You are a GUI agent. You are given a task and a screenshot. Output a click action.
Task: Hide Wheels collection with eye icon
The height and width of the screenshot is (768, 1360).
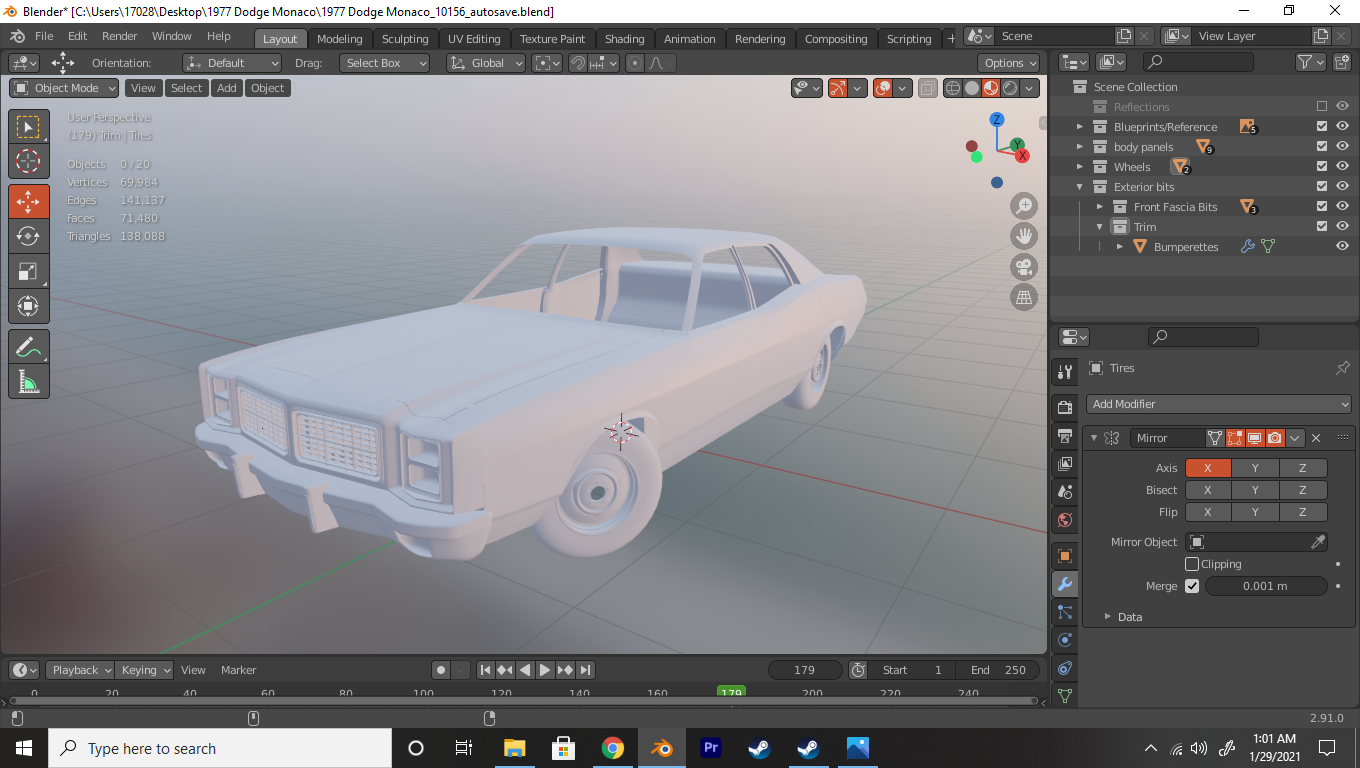(x=1342, y=167)
